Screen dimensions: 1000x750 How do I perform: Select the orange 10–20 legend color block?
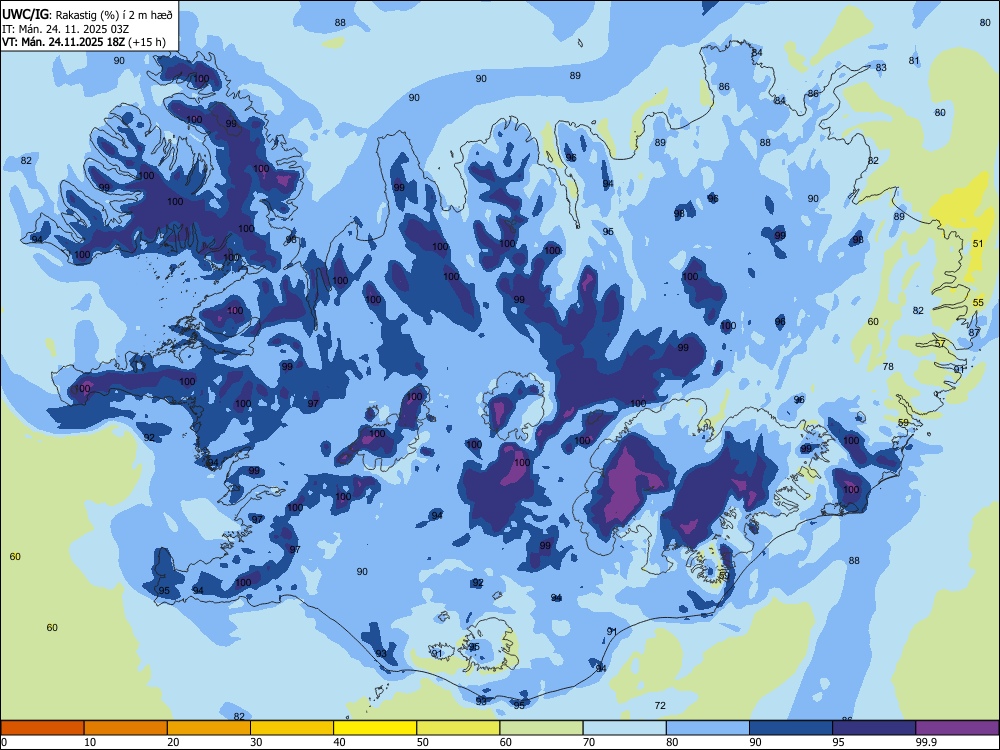click(126, 728)
